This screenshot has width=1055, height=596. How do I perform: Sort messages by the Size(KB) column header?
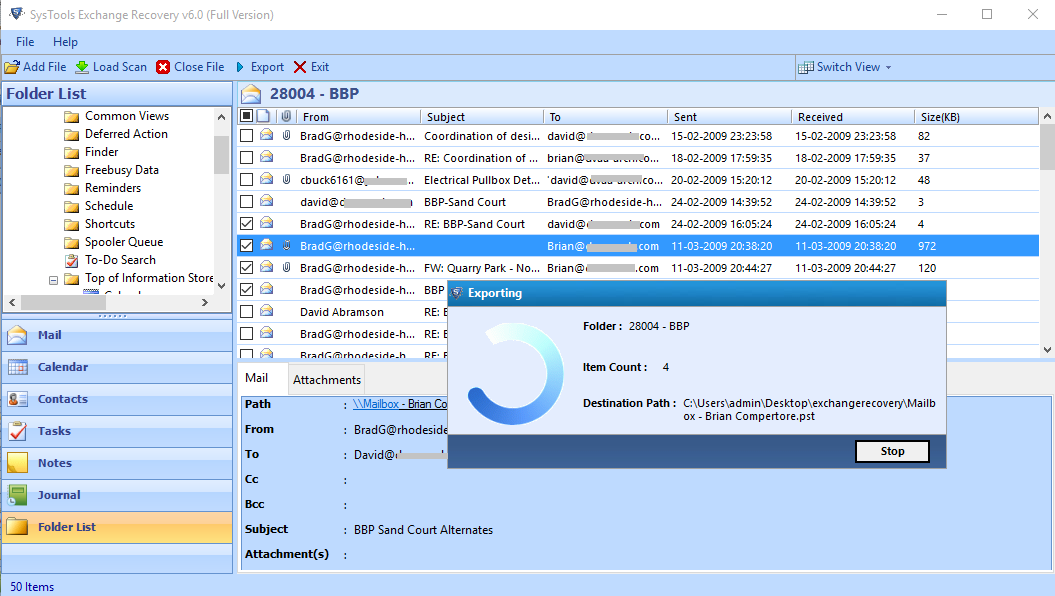click(x=976, y=116)
